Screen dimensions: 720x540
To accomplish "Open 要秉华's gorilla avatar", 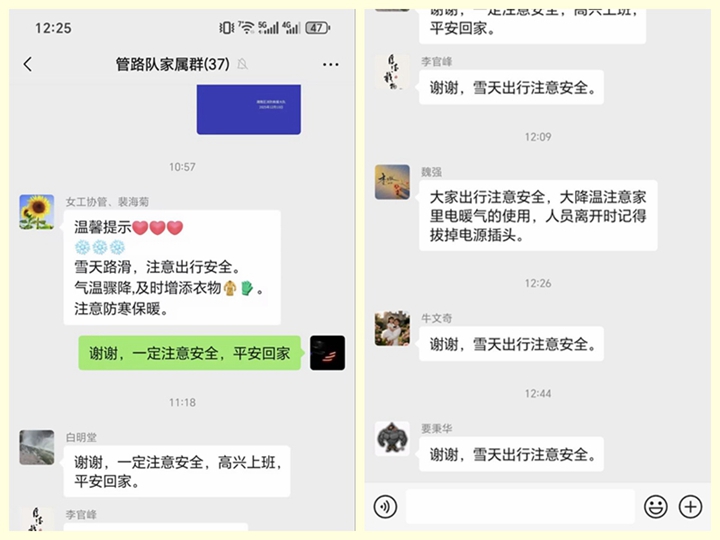I will pyautogui.click(x=392, y=439).
